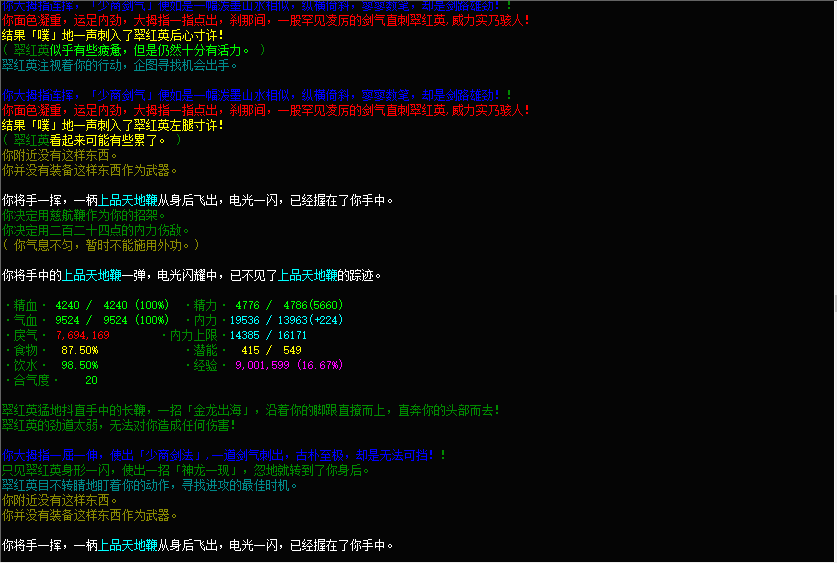This screenshot has width=837, height=563.
Task: Click the 你气息不匀 warning message
Action: click(x=100, y=245)
